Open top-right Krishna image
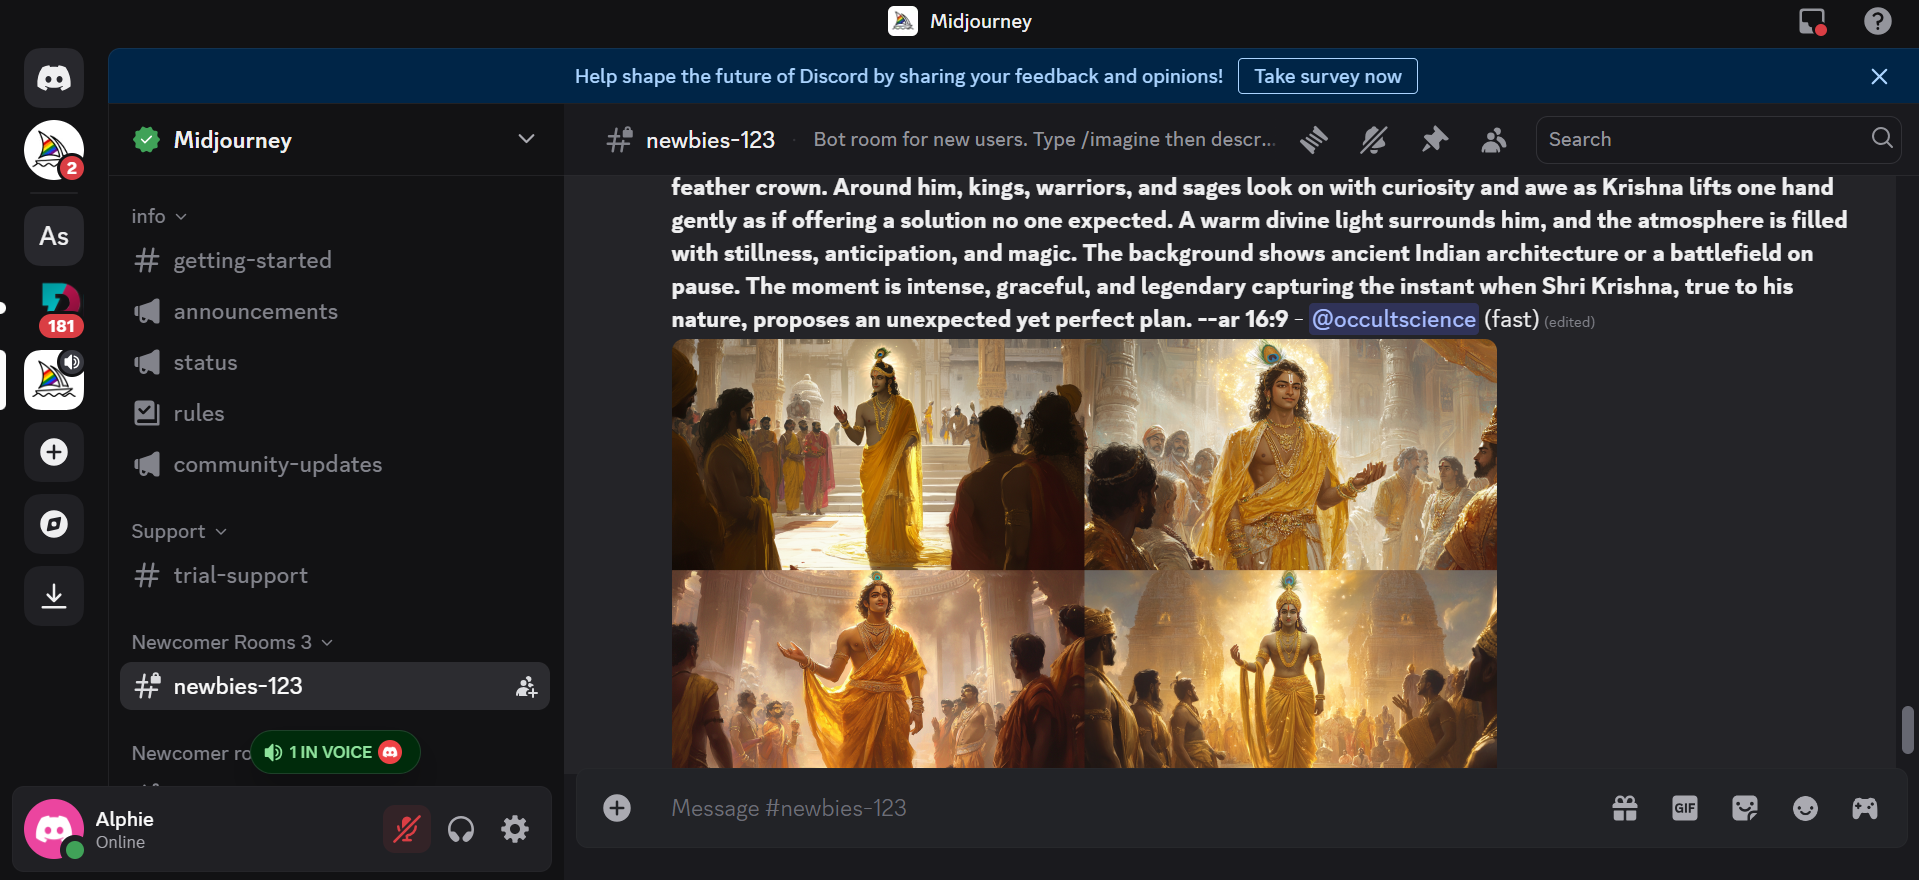 (x=1291, y=454)
